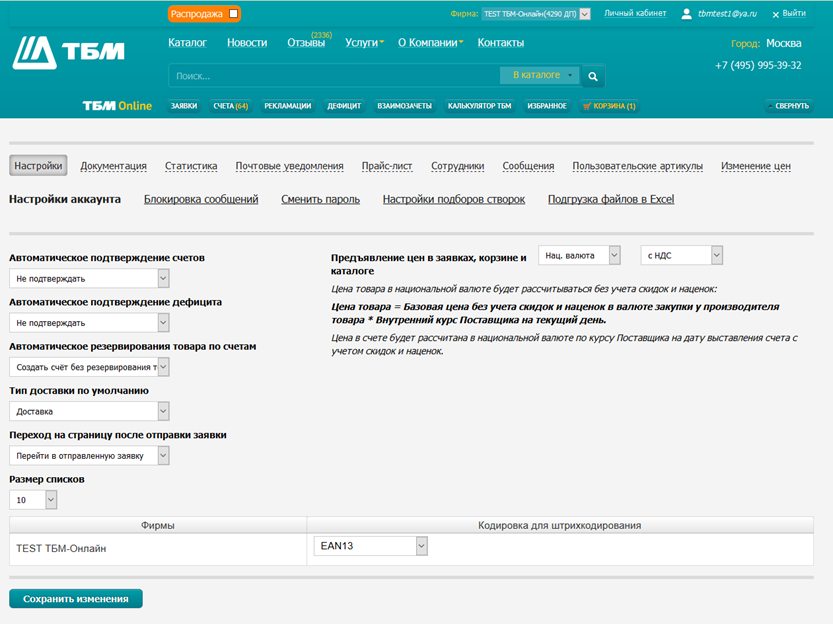Open the Сменить пароль link
Image resolution: width=833 pixels, height=624 pixels.
pos(320,199)
